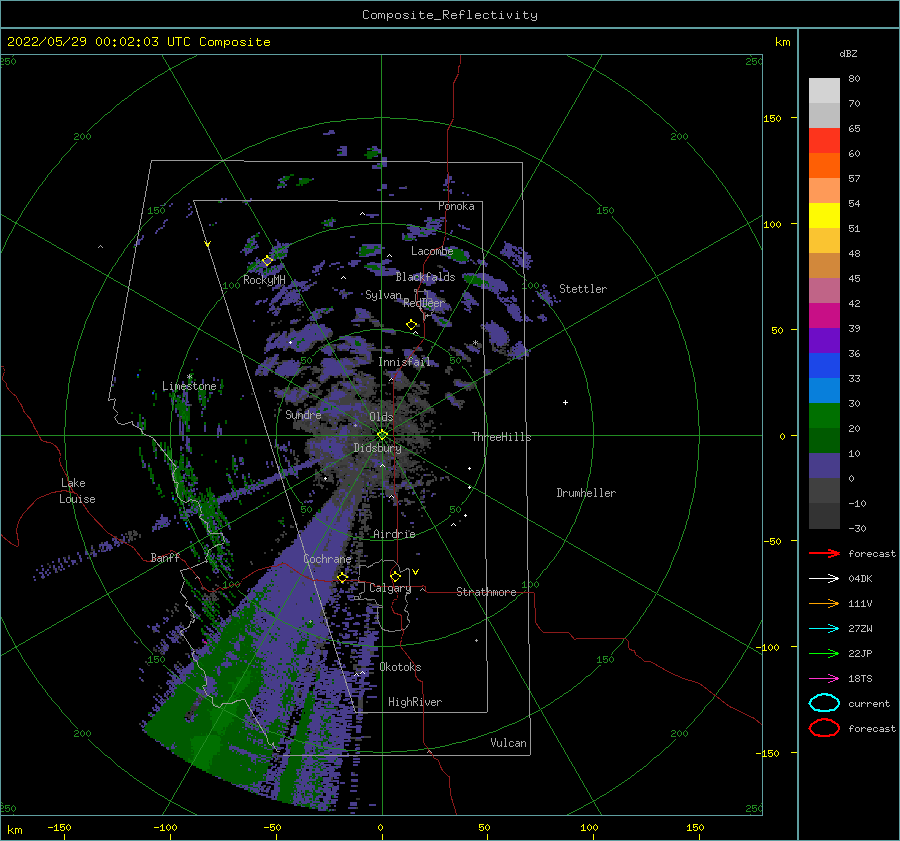Click the Limestone label on the map

click(x=189, y=386)
